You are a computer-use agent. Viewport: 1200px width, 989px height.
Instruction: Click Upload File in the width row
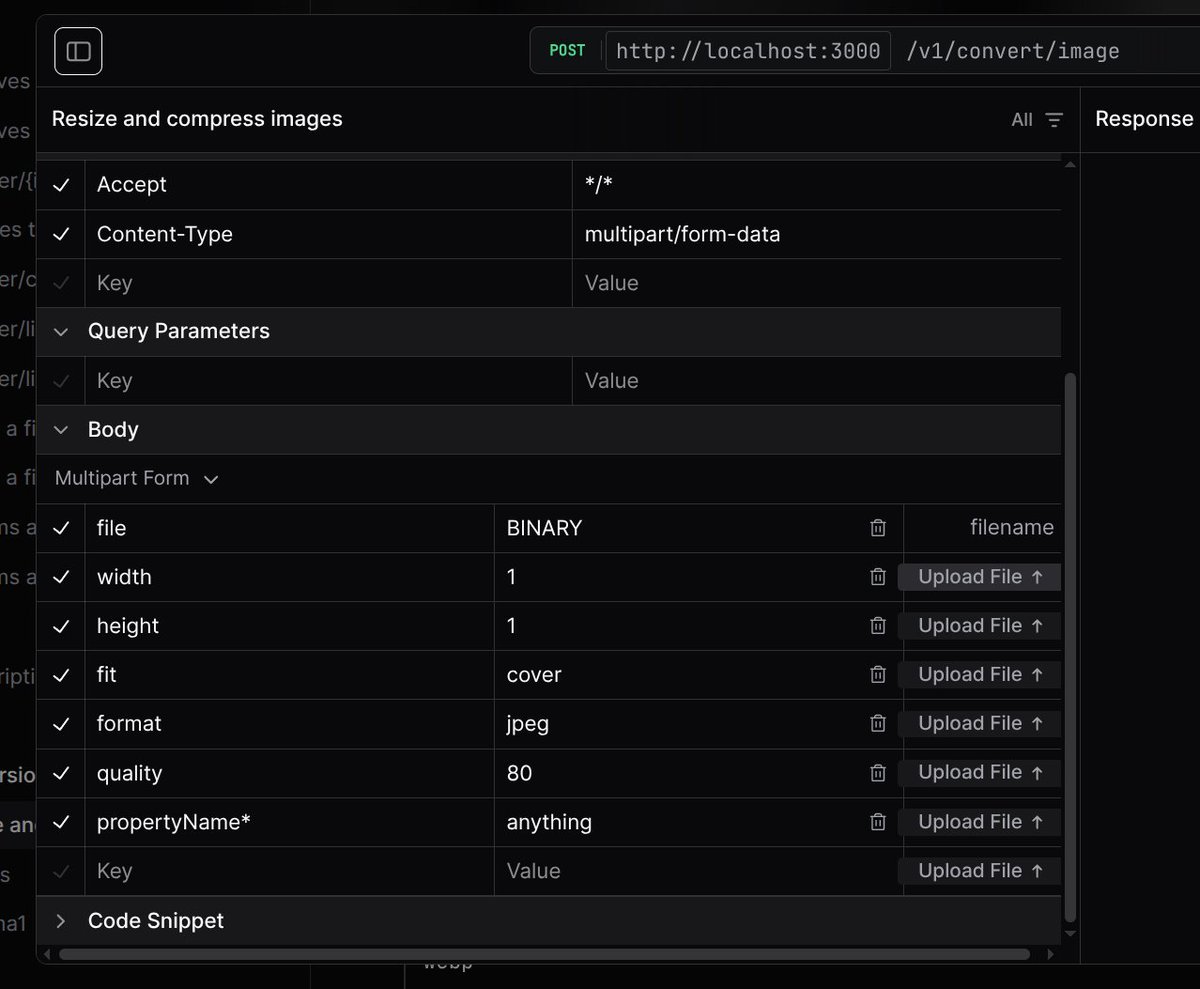pos(980,577)
